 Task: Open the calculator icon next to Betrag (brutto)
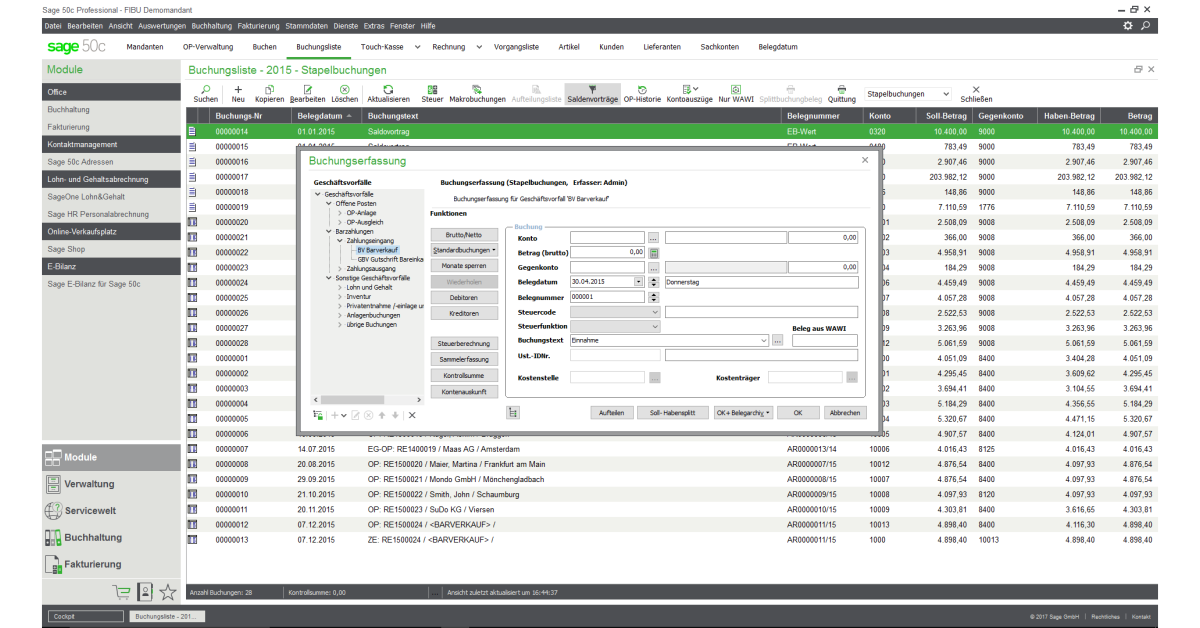coord(654,253)
